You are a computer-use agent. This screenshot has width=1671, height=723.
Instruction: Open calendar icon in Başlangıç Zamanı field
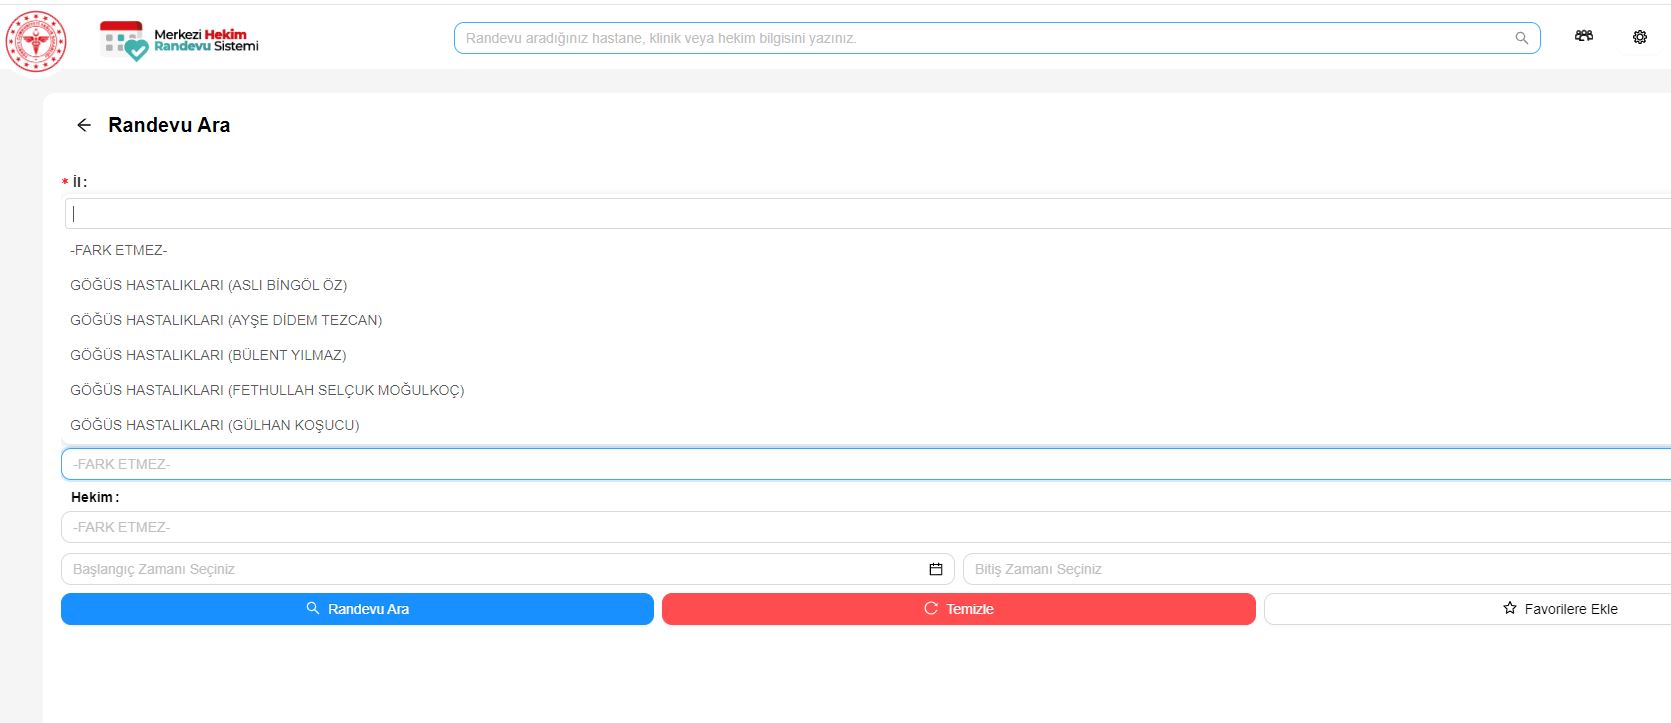click(x=936, y=569)
